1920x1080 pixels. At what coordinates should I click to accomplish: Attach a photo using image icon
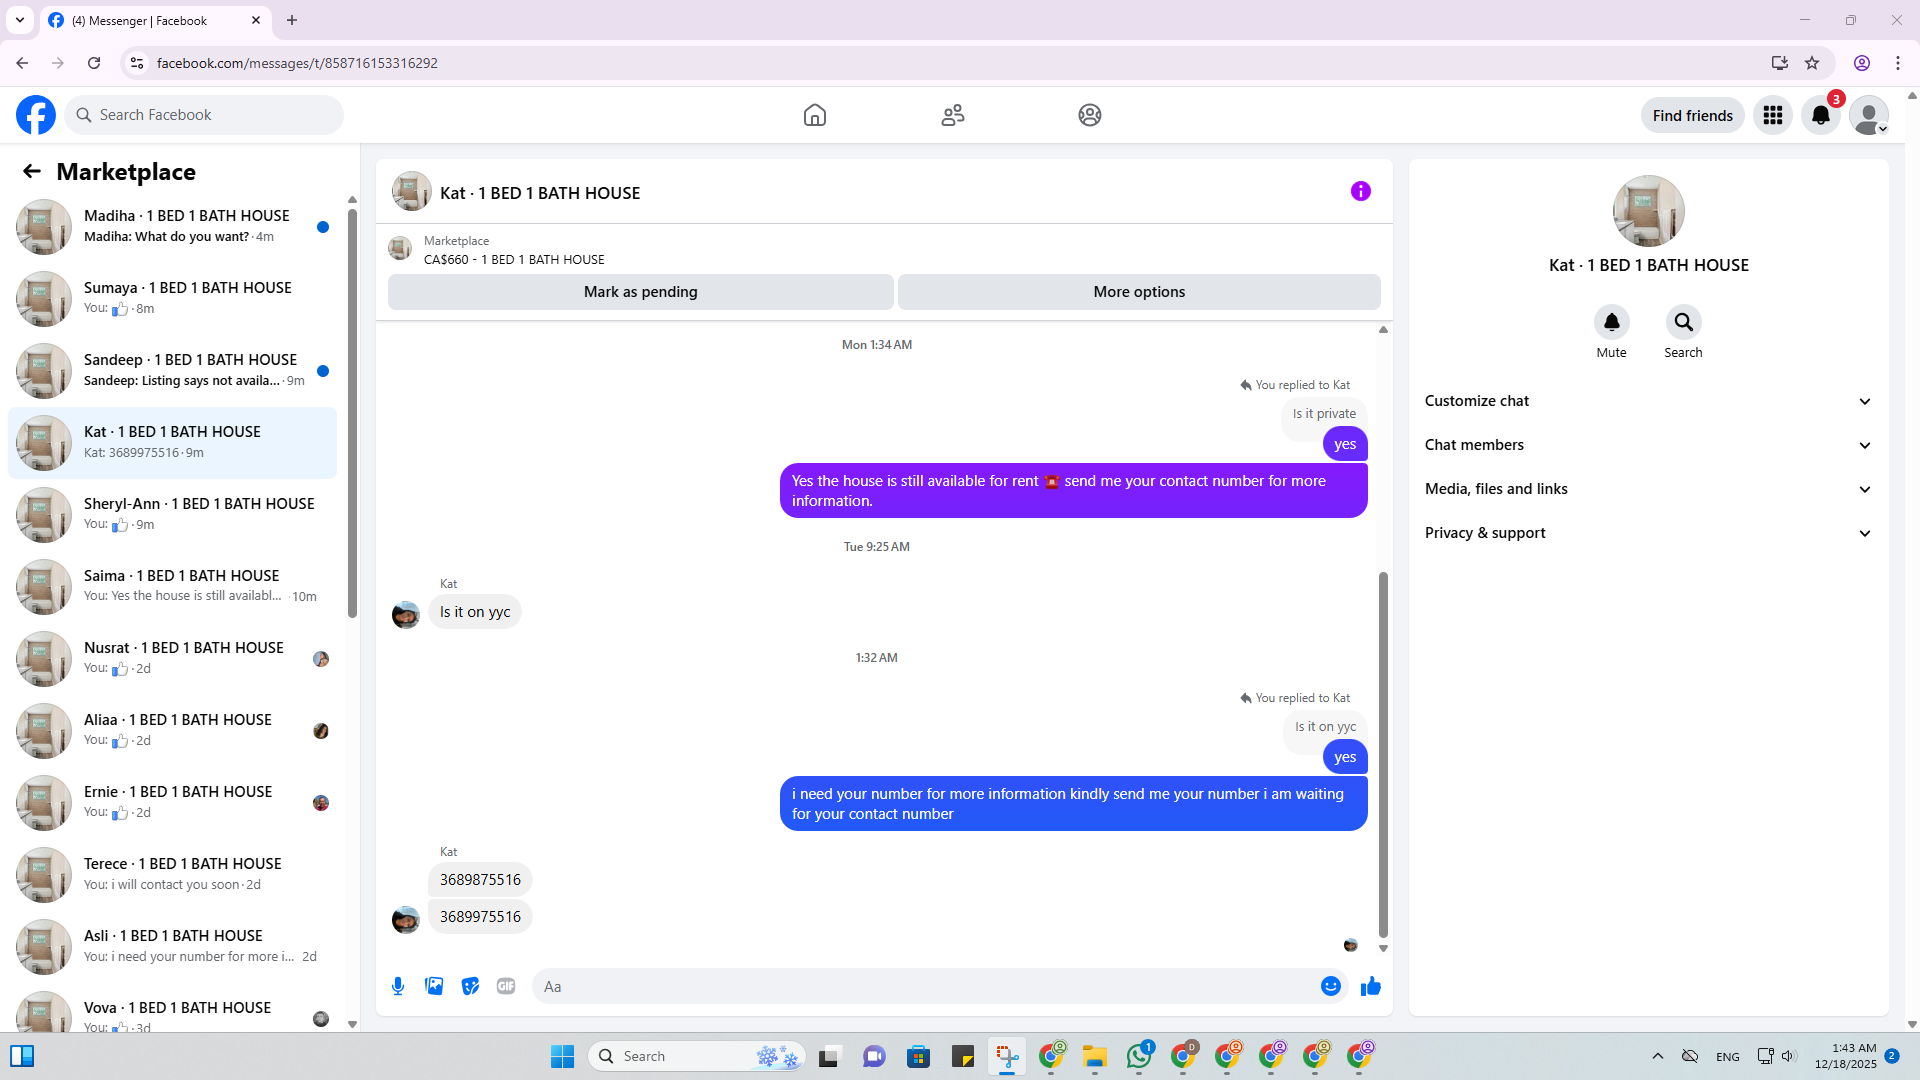(x=434, y=986)
